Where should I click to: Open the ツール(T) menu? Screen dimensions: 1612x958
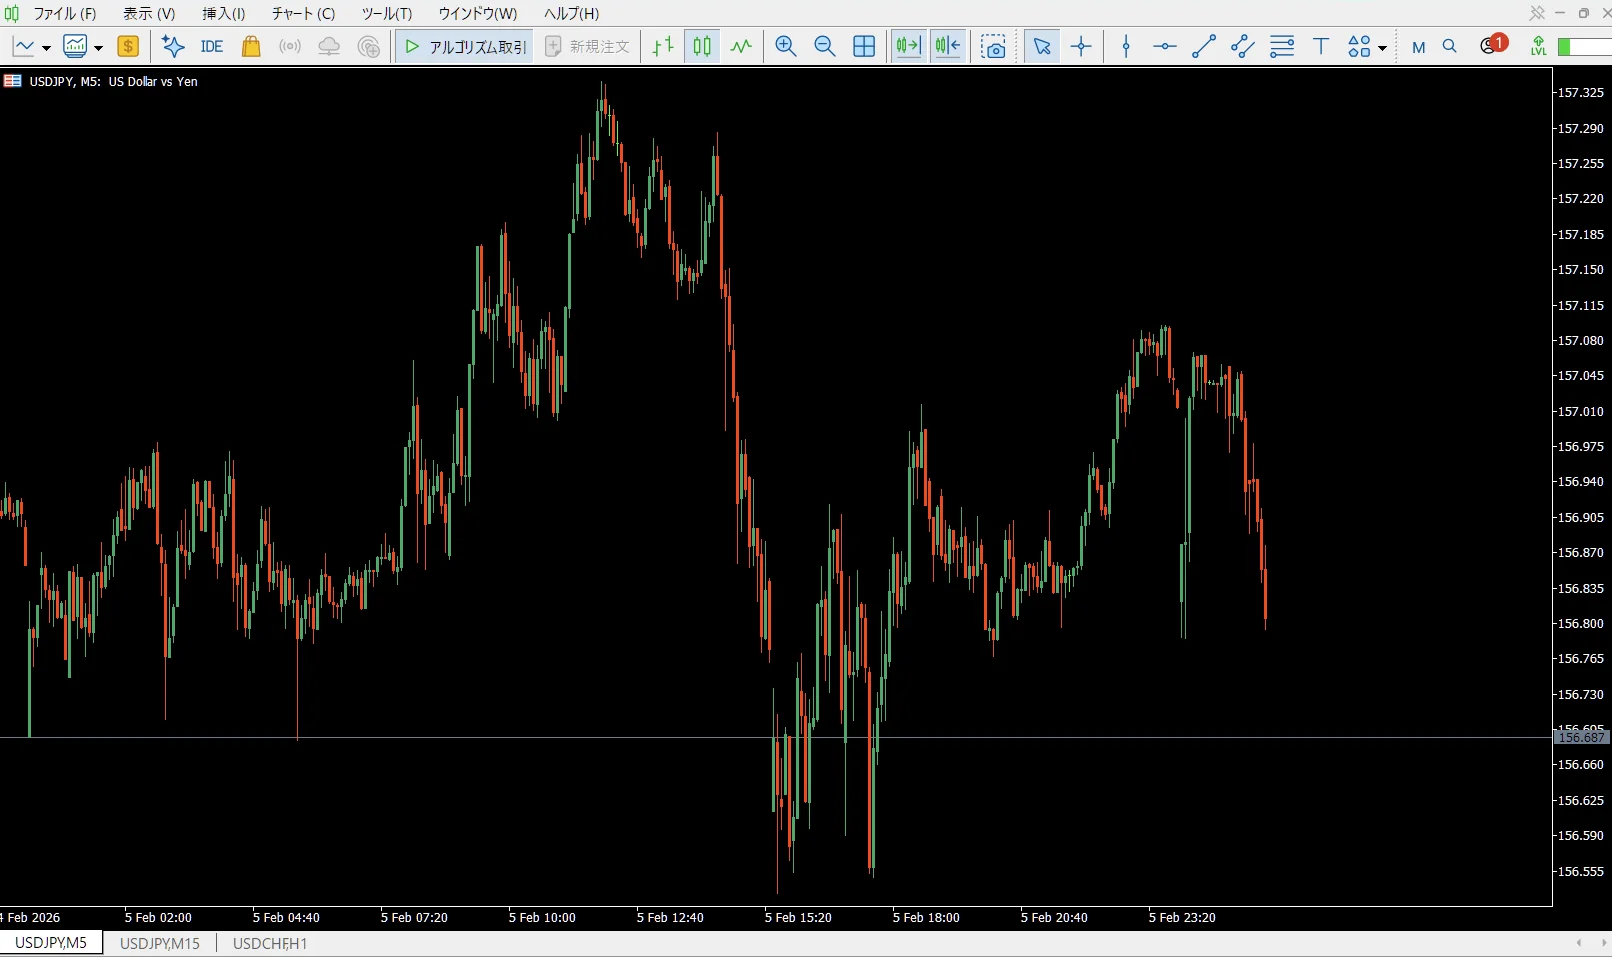point(387,13)
